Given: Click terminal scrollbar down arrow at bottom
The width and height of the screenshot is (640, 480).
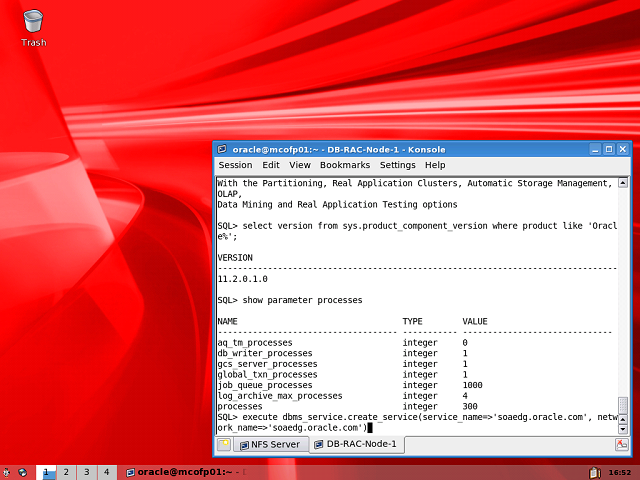Looking at the screenshot, I should click(623, 429).
